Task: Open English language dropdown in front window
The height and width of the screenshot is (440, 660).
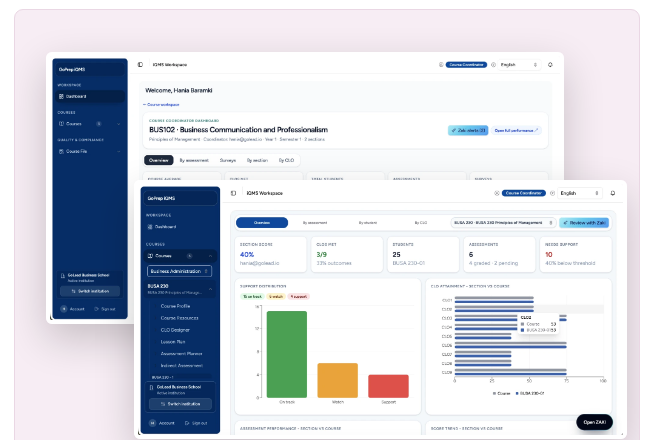Action: pyautogui.click(x=580, y=193)
